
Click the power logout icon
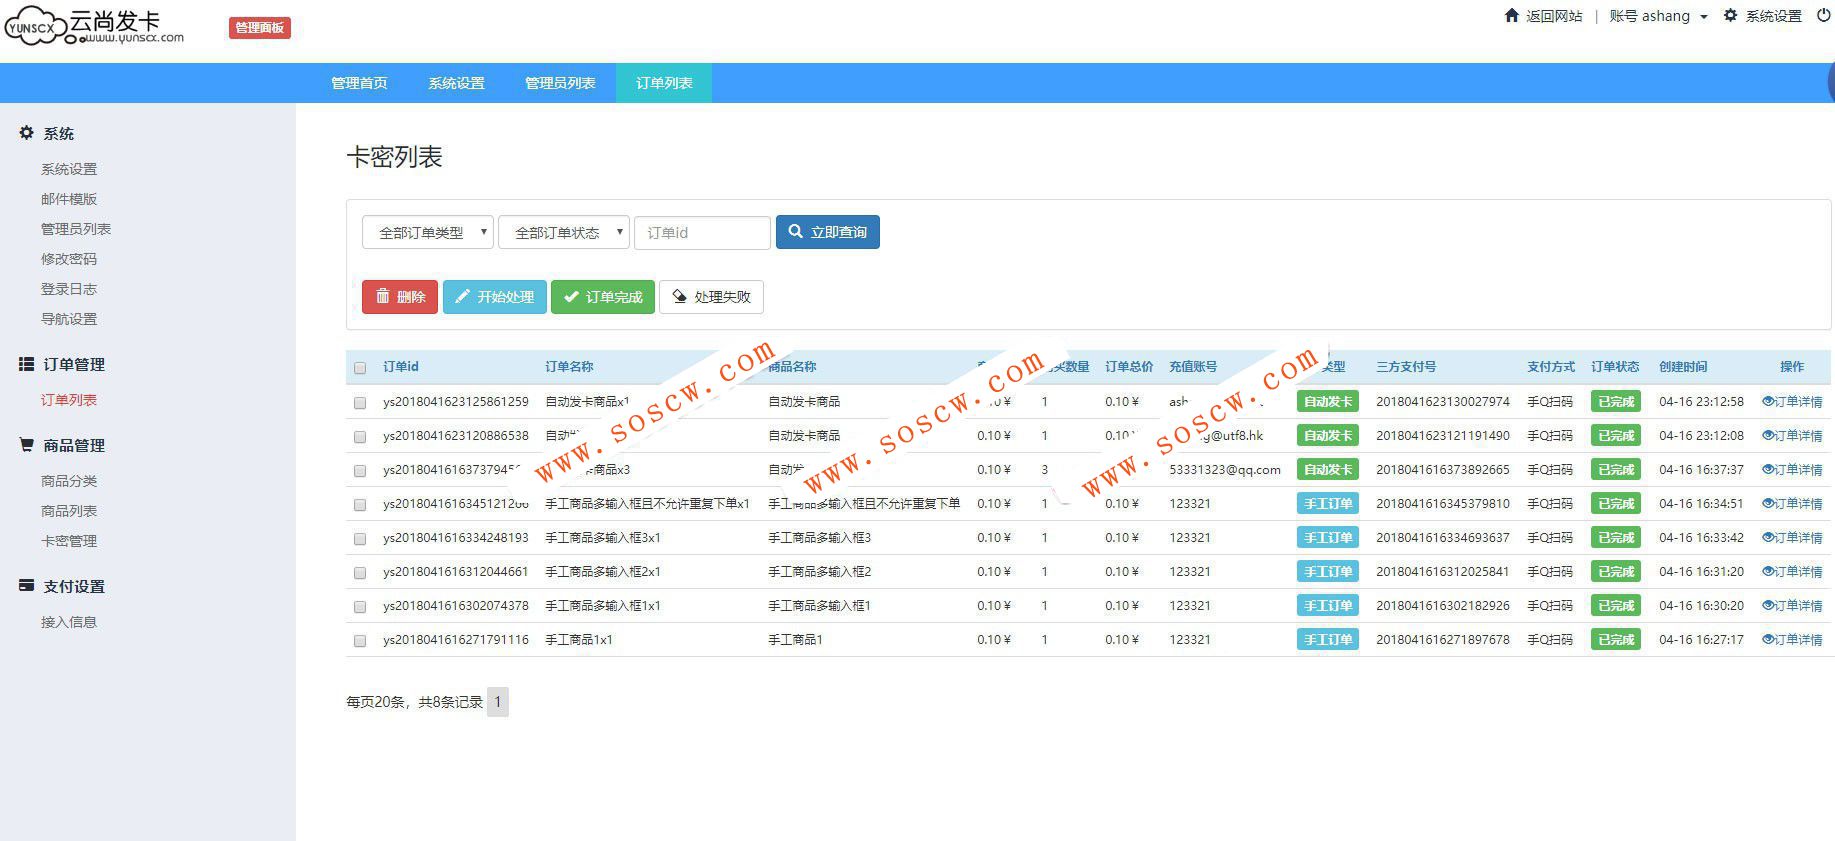1824,15
